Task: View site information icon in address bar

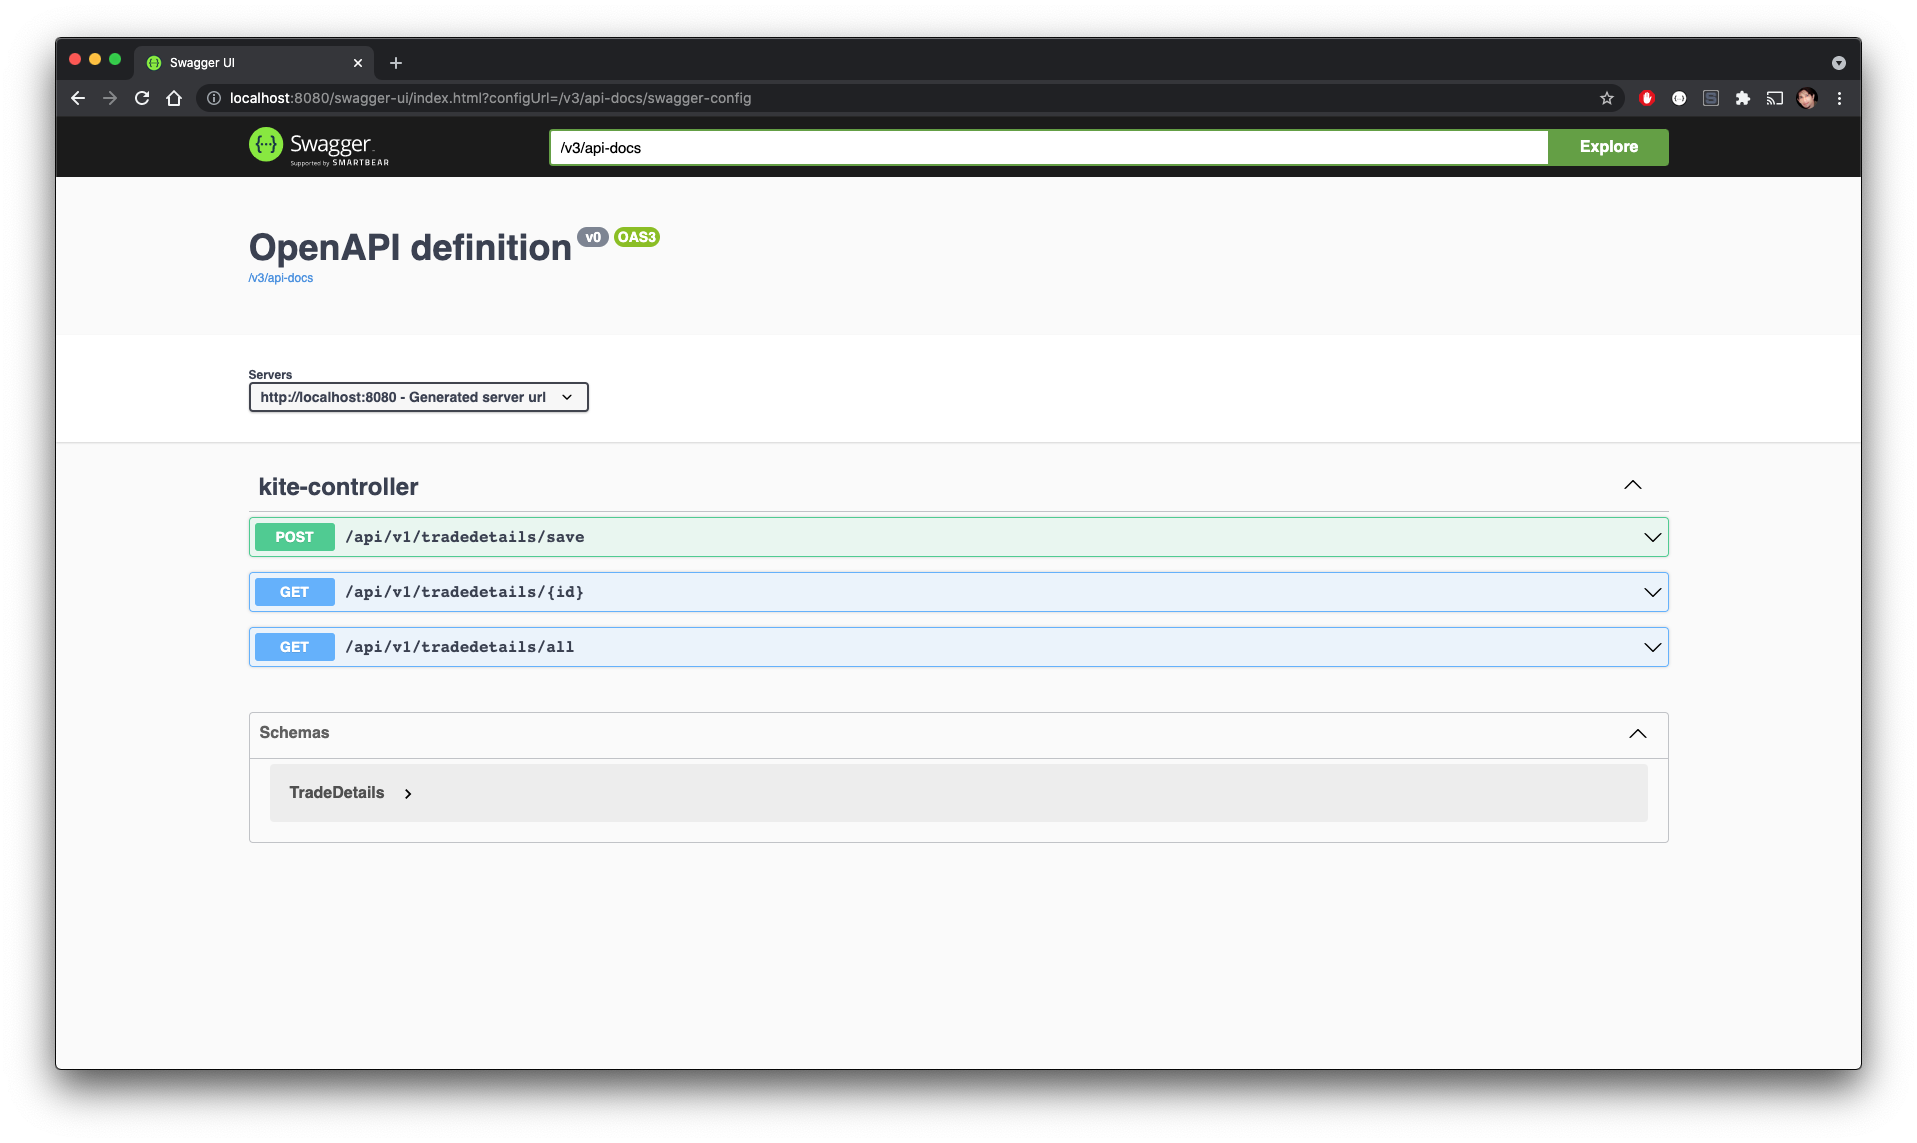Action: click(214, 98)
